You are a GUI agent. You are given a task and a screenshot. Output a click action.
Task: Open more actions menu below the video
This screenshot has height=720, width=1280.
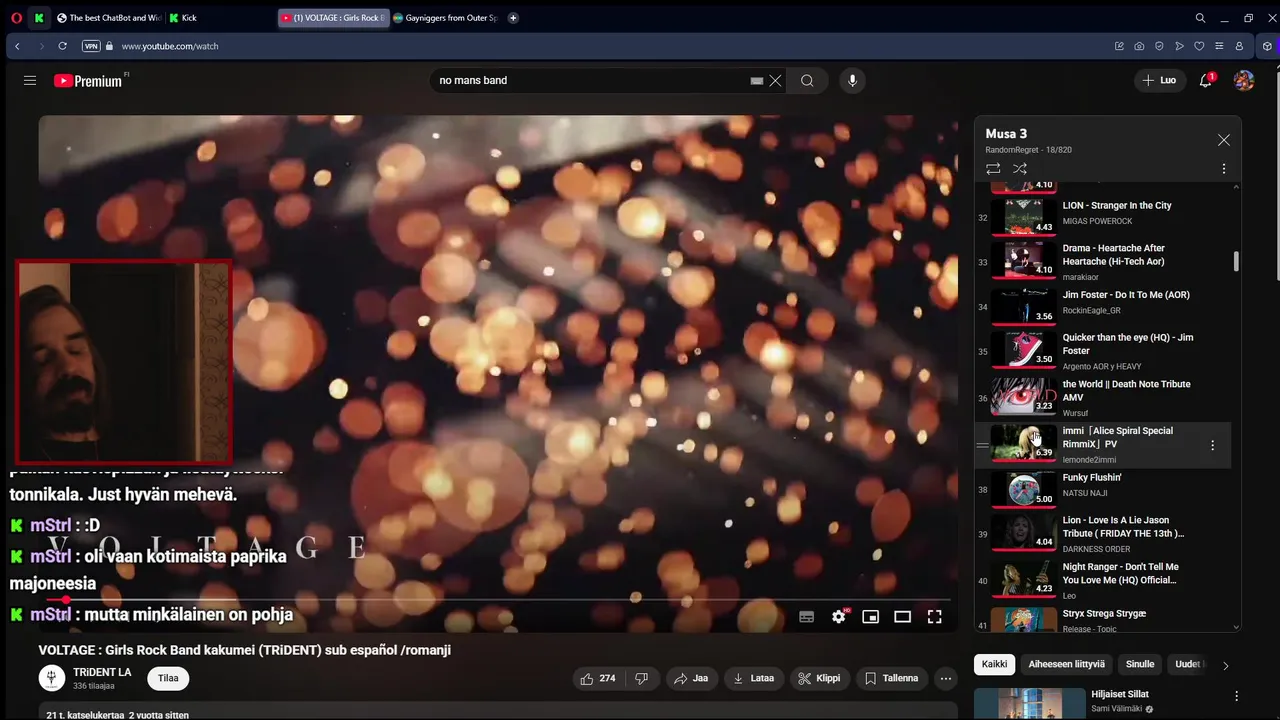[x=946, y=678]
